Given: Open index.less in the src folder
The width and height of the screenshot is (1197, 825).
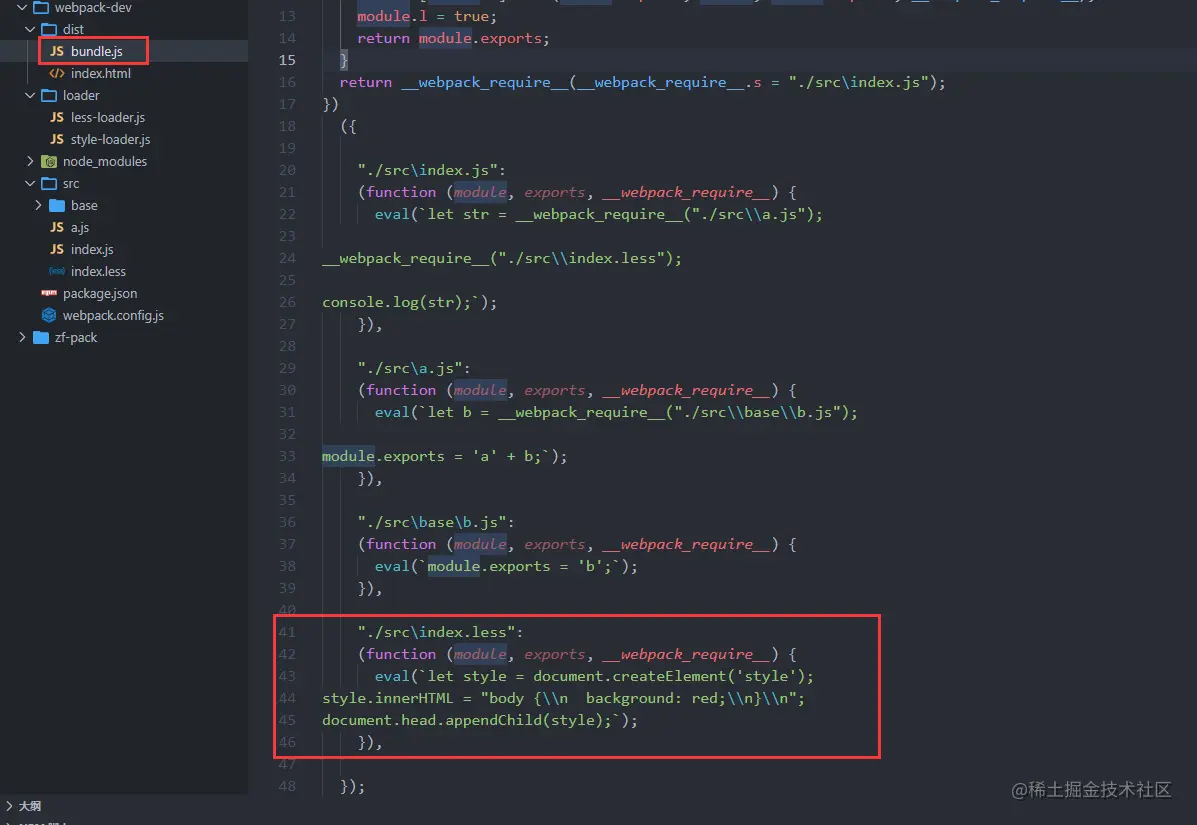Looking at the screenshot, I should (98, 272).
